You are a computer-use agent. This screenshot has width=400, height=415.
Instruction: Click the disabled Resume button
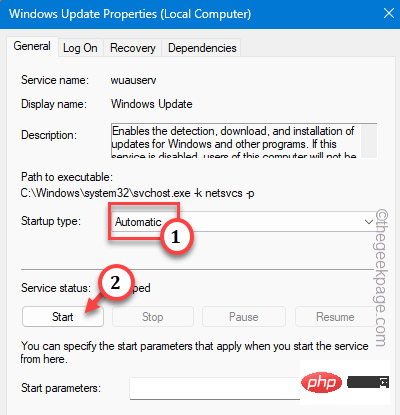pos(335,316)
